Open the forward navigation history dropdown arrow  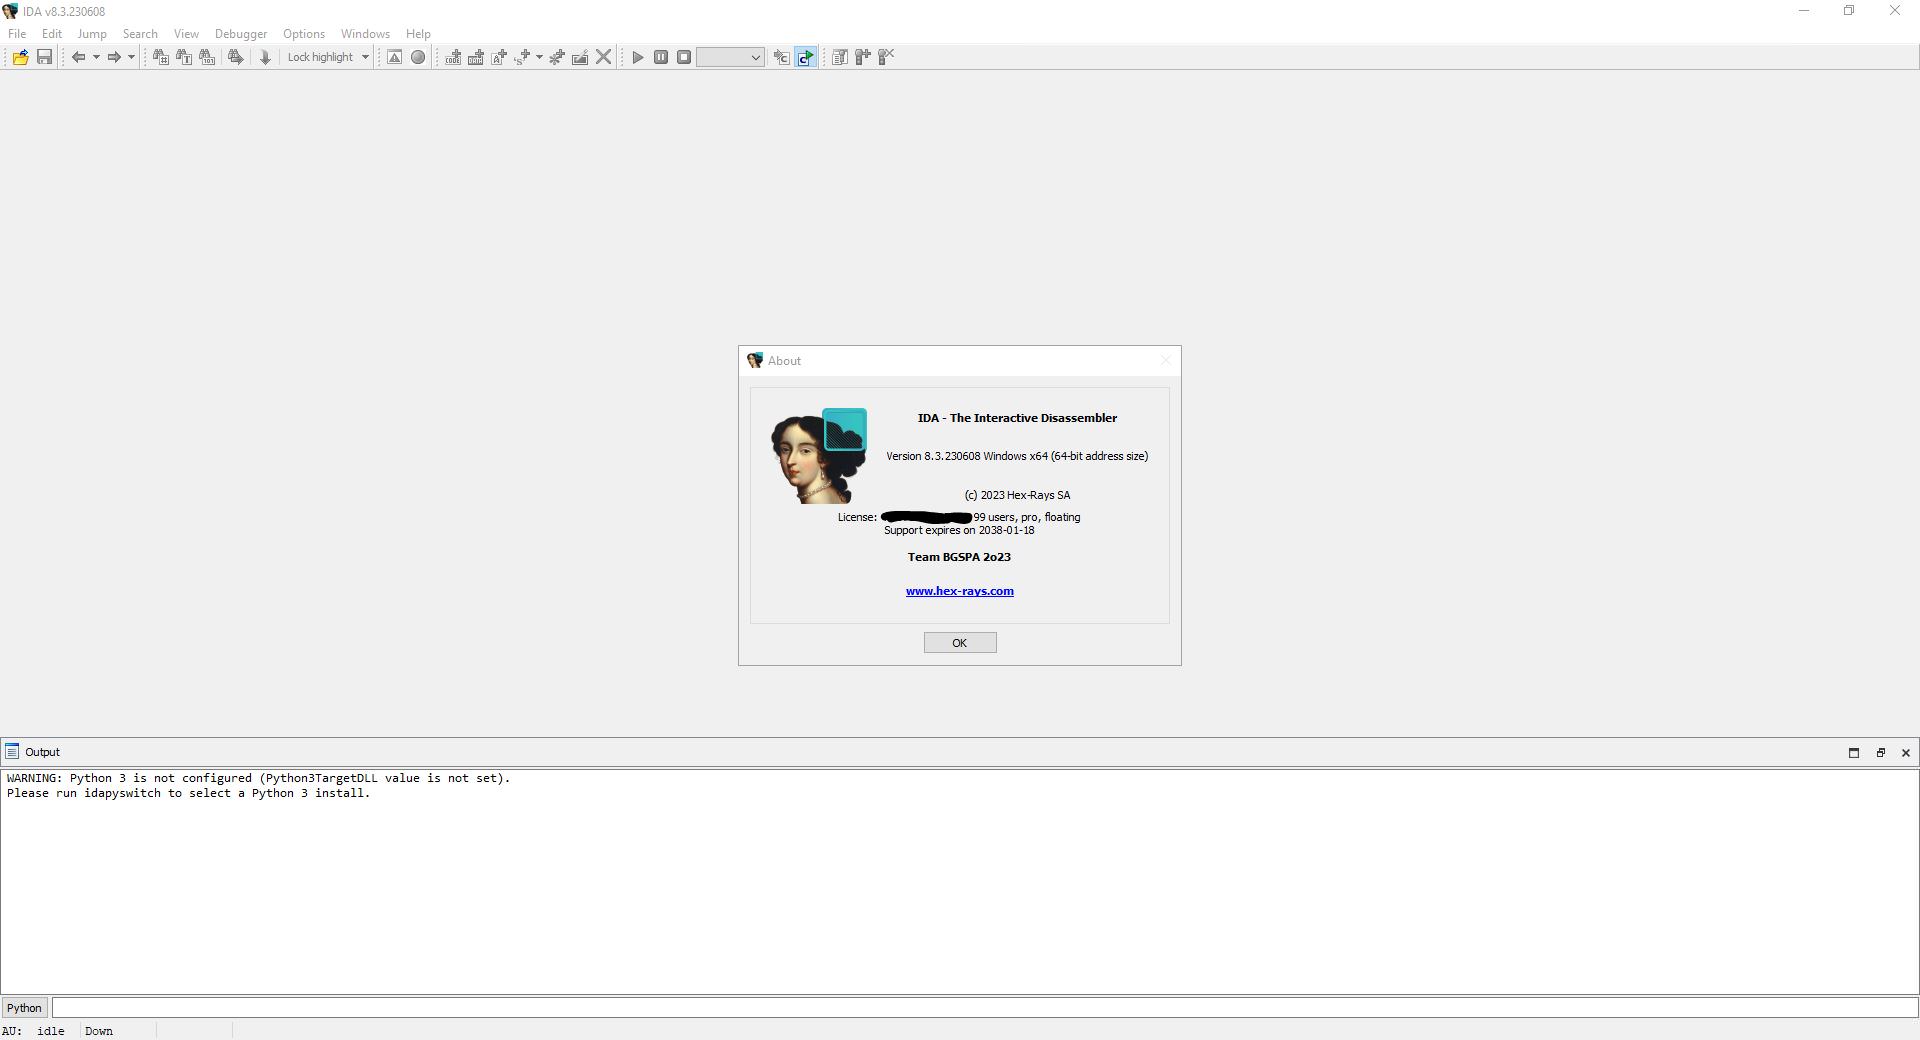[131, 57]
